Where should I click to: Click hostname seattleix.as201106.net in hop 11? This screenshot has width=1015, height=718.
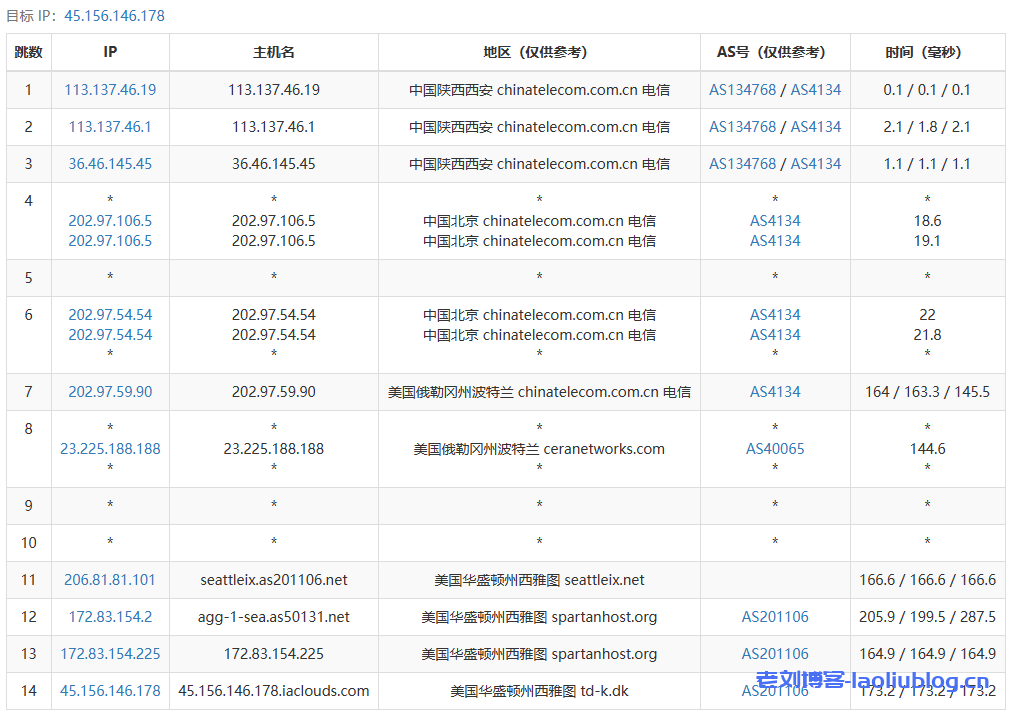coord(274,580)
